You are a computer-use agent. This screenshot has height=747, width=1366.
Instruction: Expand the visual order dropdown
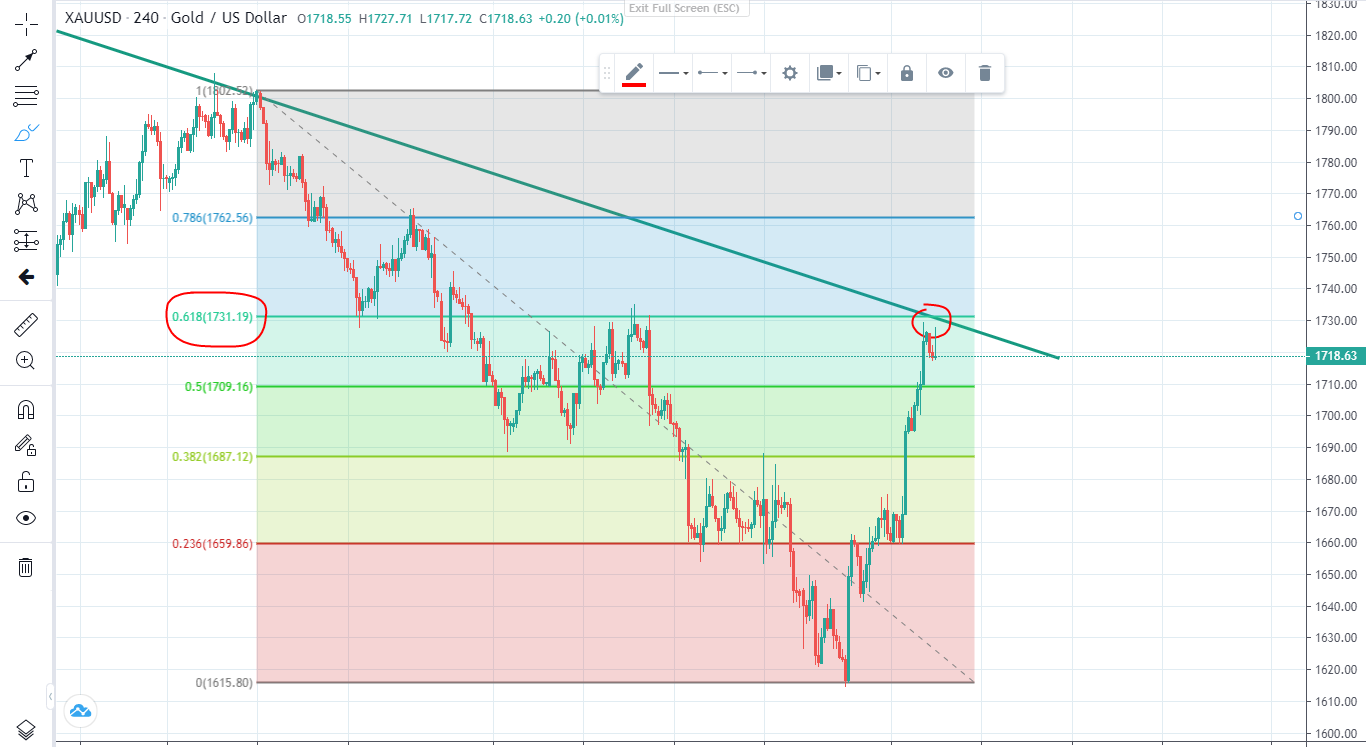pos(827,73)
